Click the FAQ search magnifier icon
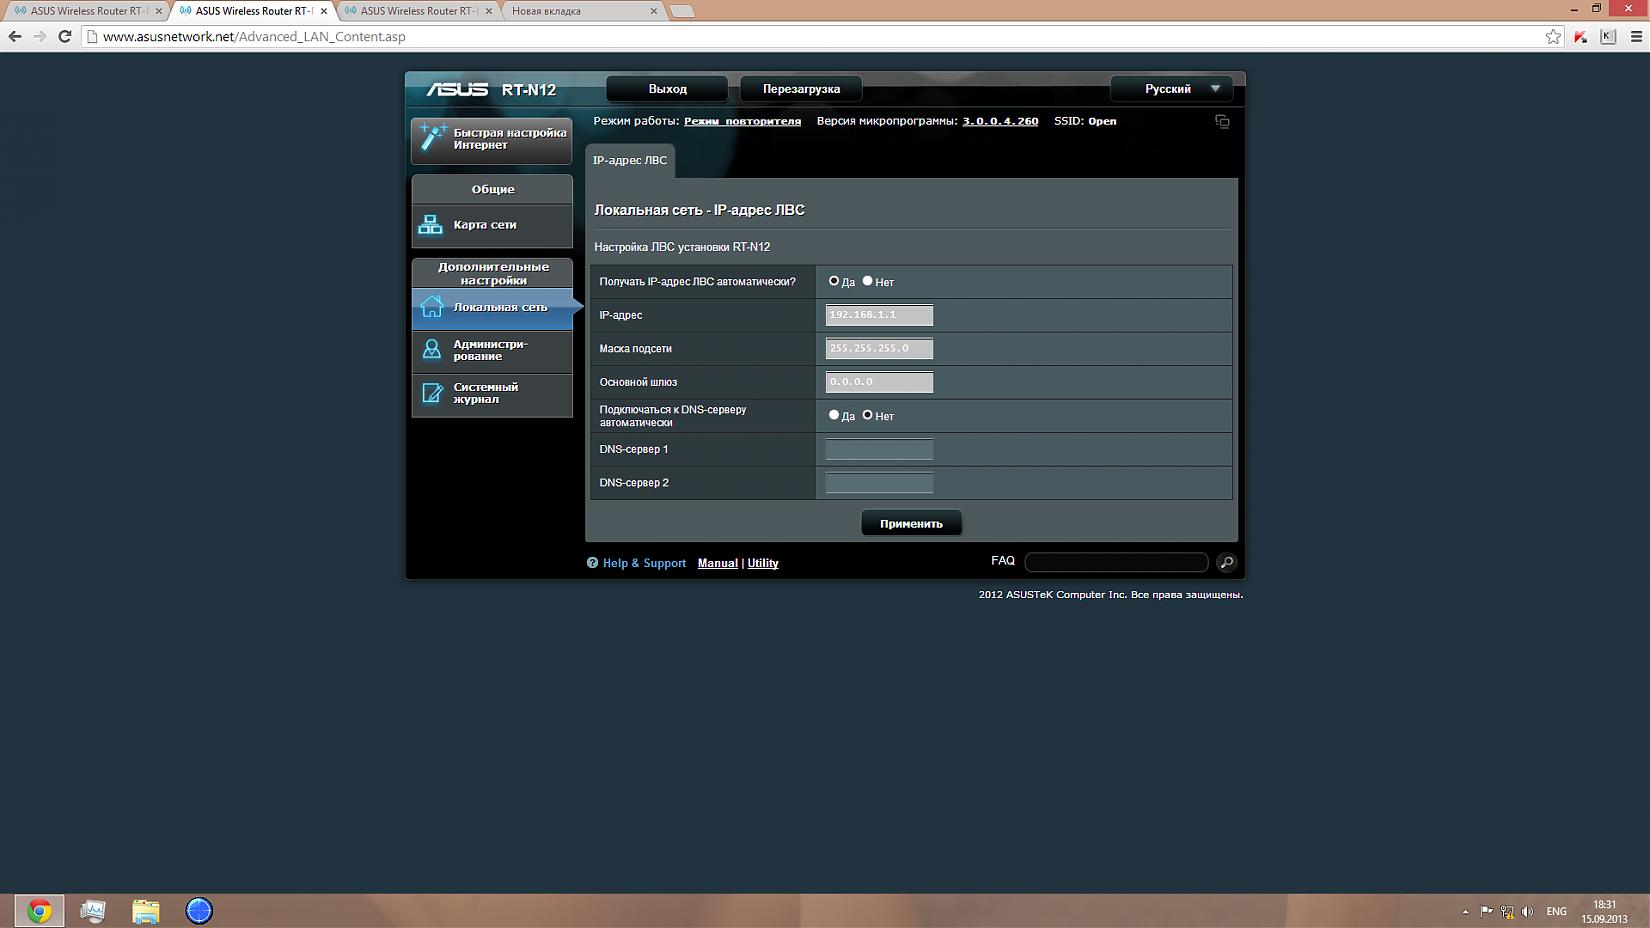The image size is (1650, 928). [1226, 562]
